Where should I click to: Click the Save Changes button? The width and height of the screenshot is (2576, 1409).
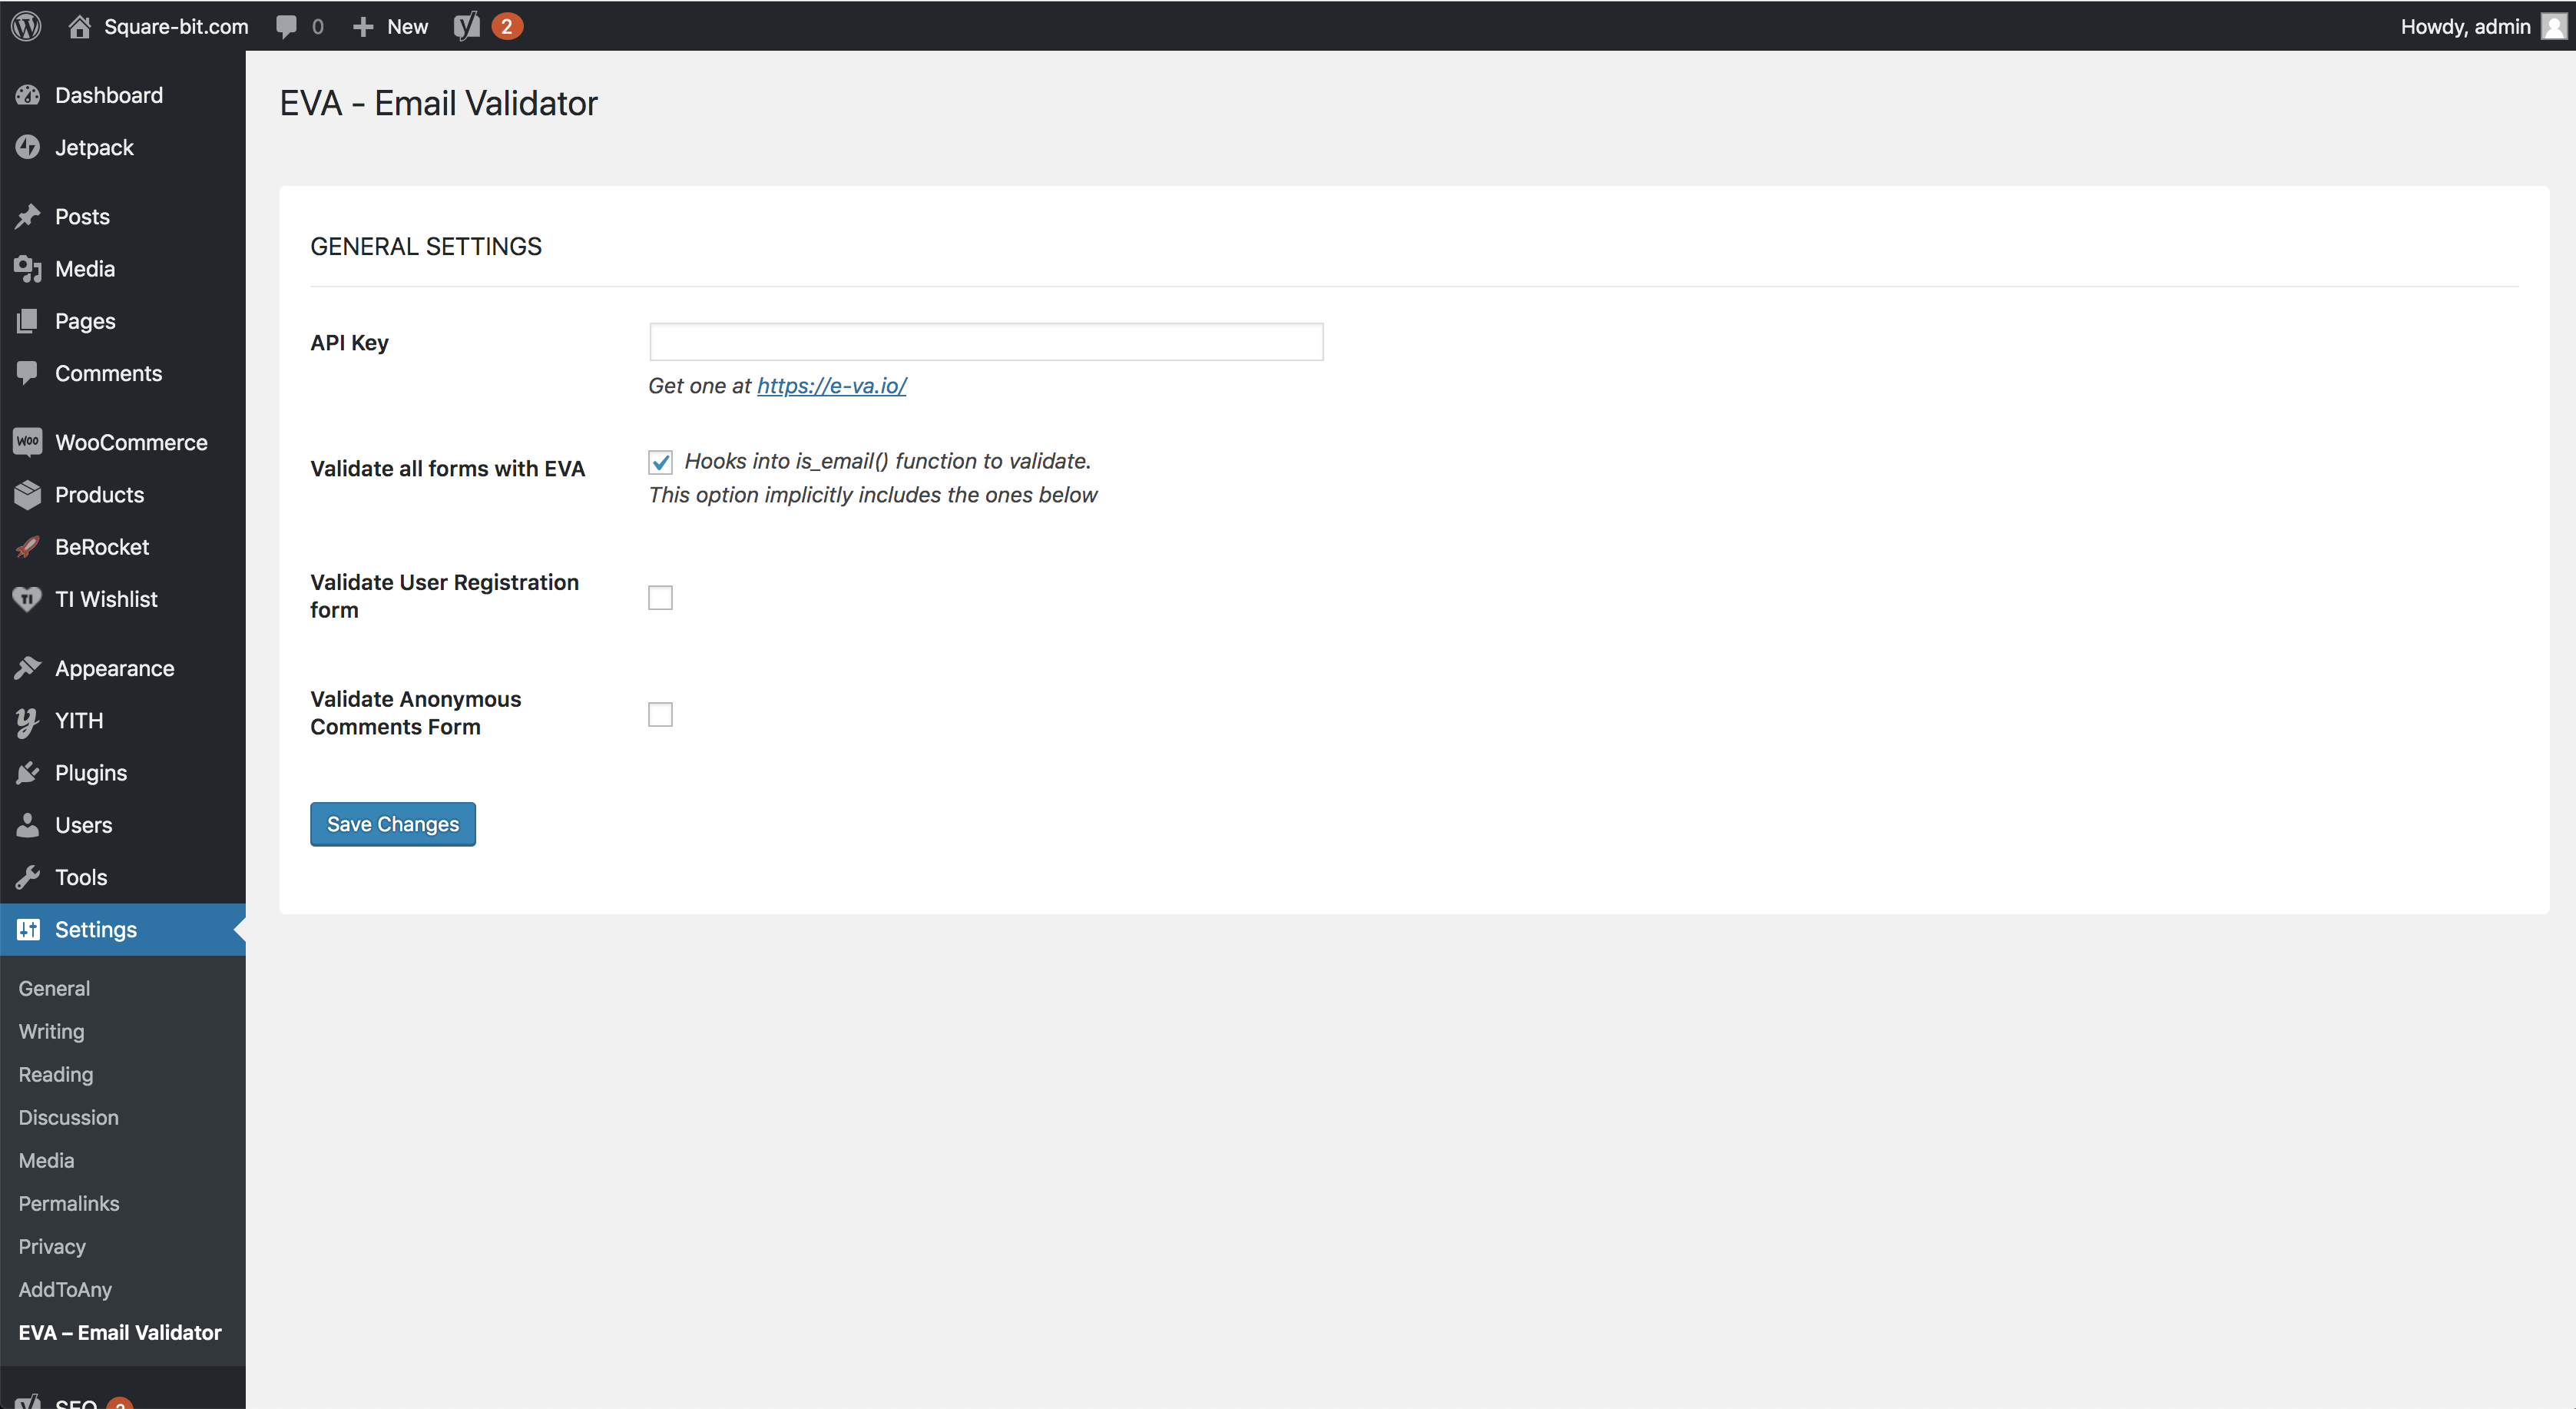[393, 824]
